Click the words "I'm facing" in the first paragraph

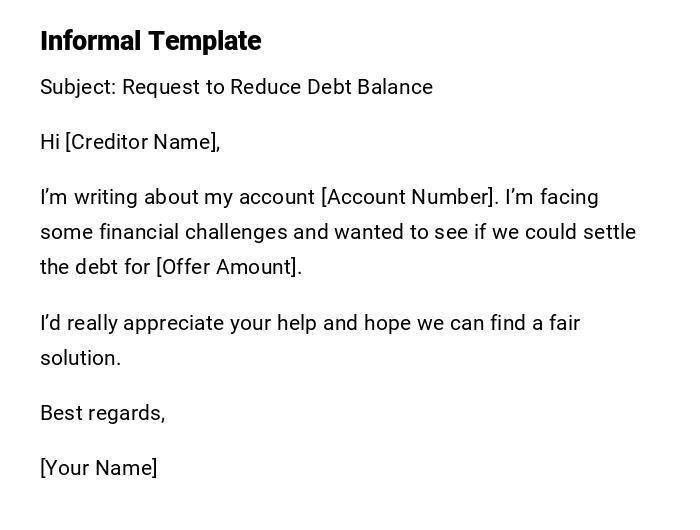[x=552, y=197]
